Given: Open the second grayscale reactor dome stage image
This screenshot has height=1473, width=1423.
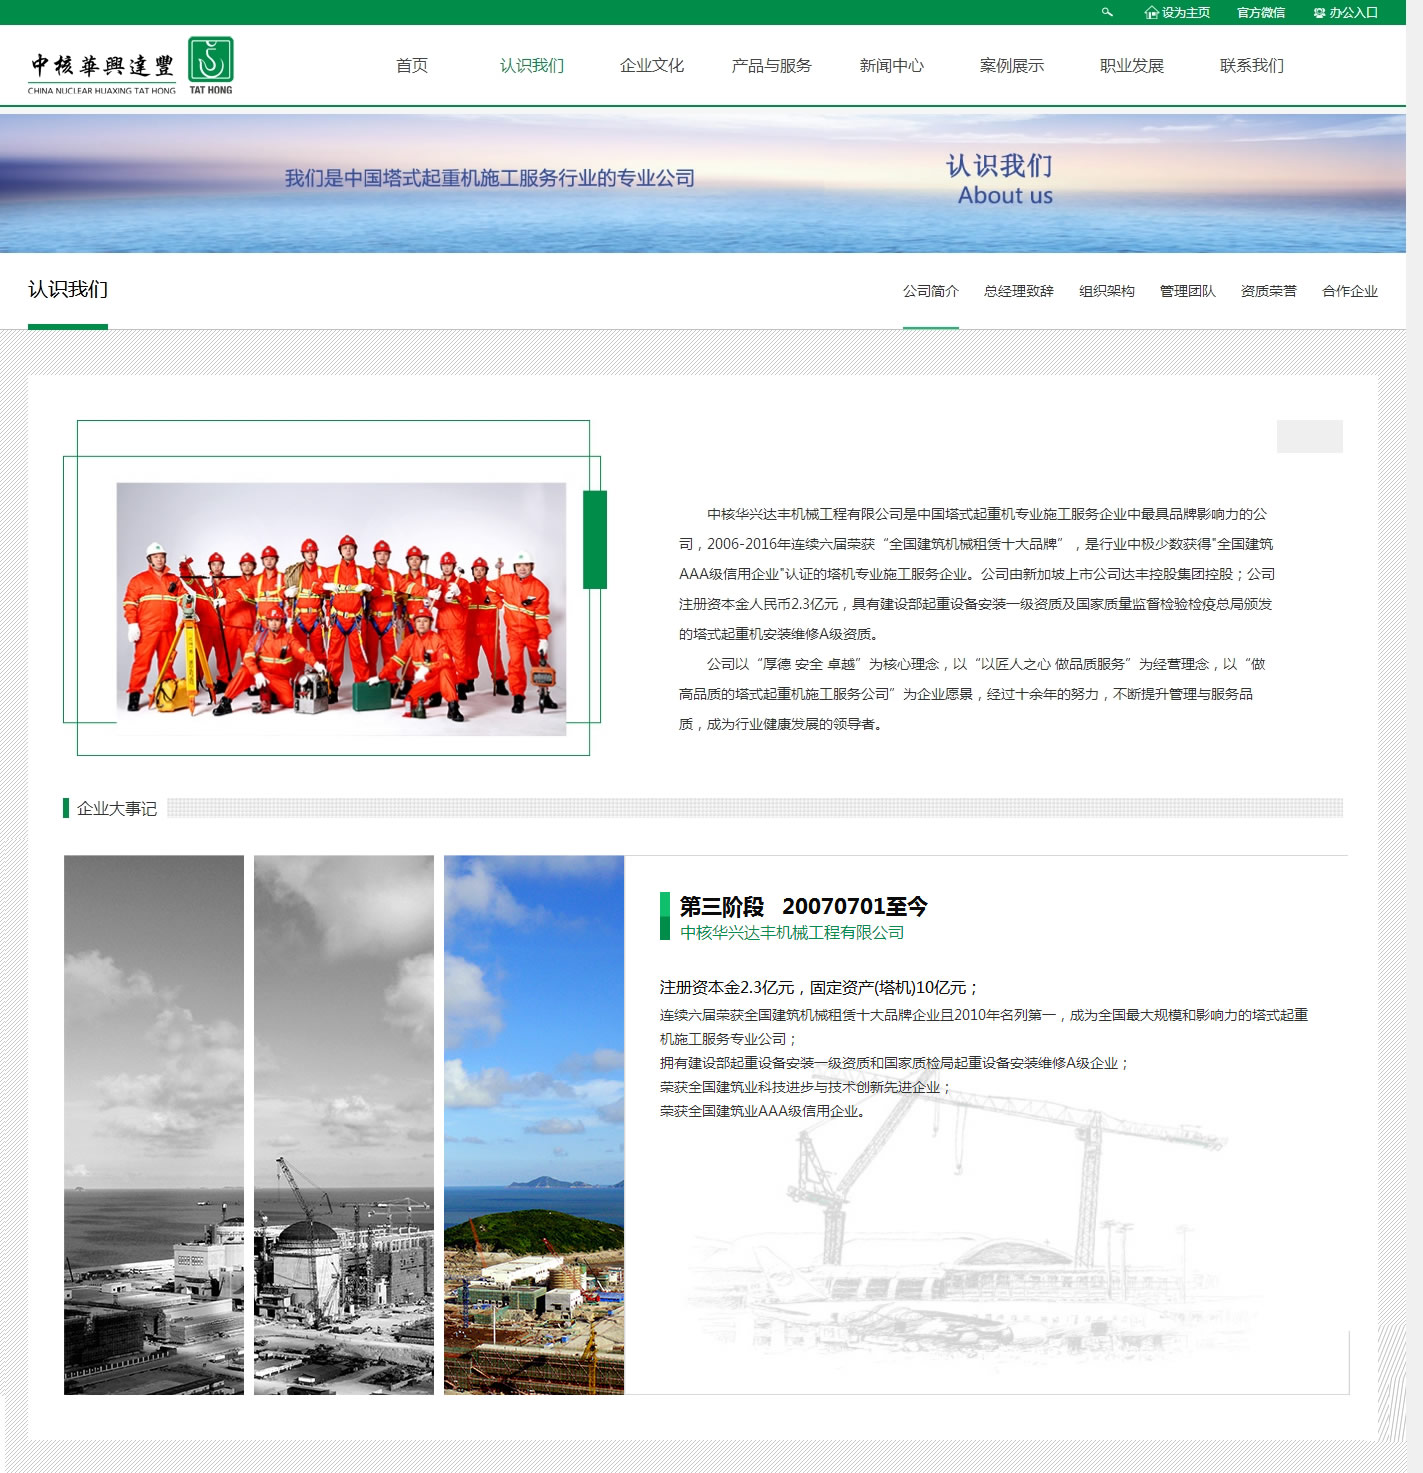Looking at the screenshot, I should pos(344,1125).
